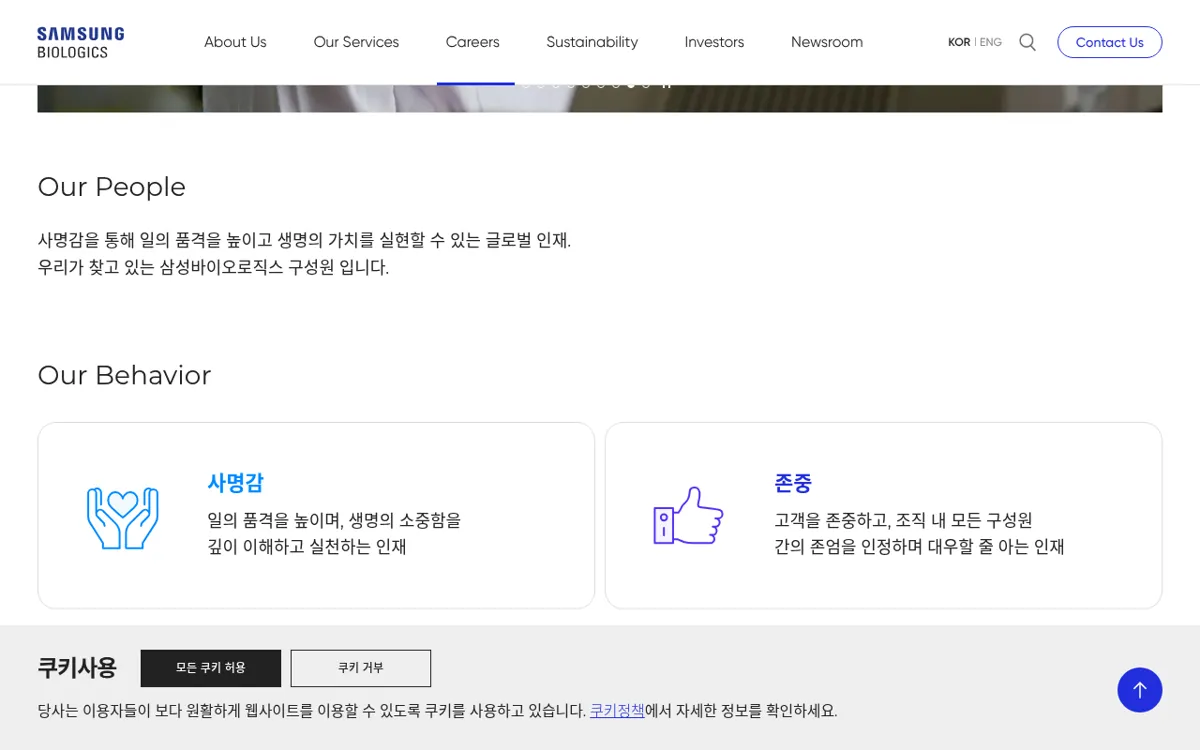This screenshot has height=750, width=1200.
Task: Switch language to KOR
Action: point(959,42)
